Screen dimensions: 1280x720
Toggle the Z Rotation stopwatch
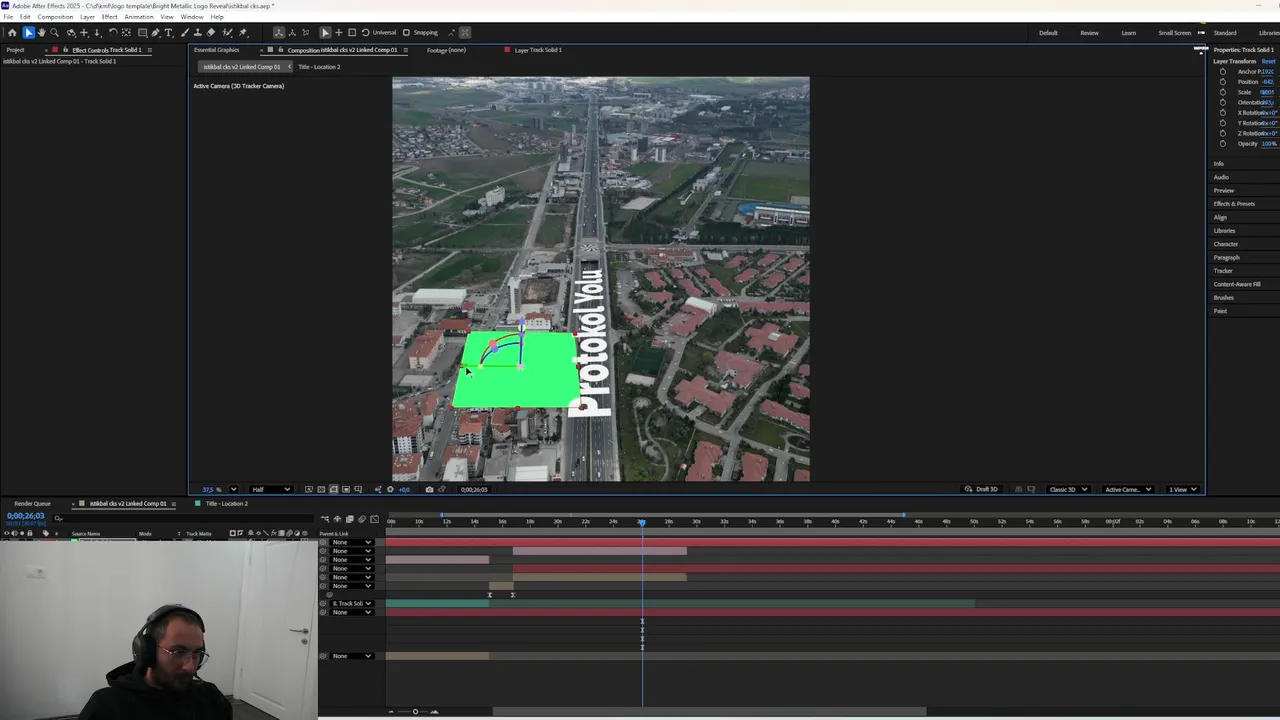(1222, 133)
